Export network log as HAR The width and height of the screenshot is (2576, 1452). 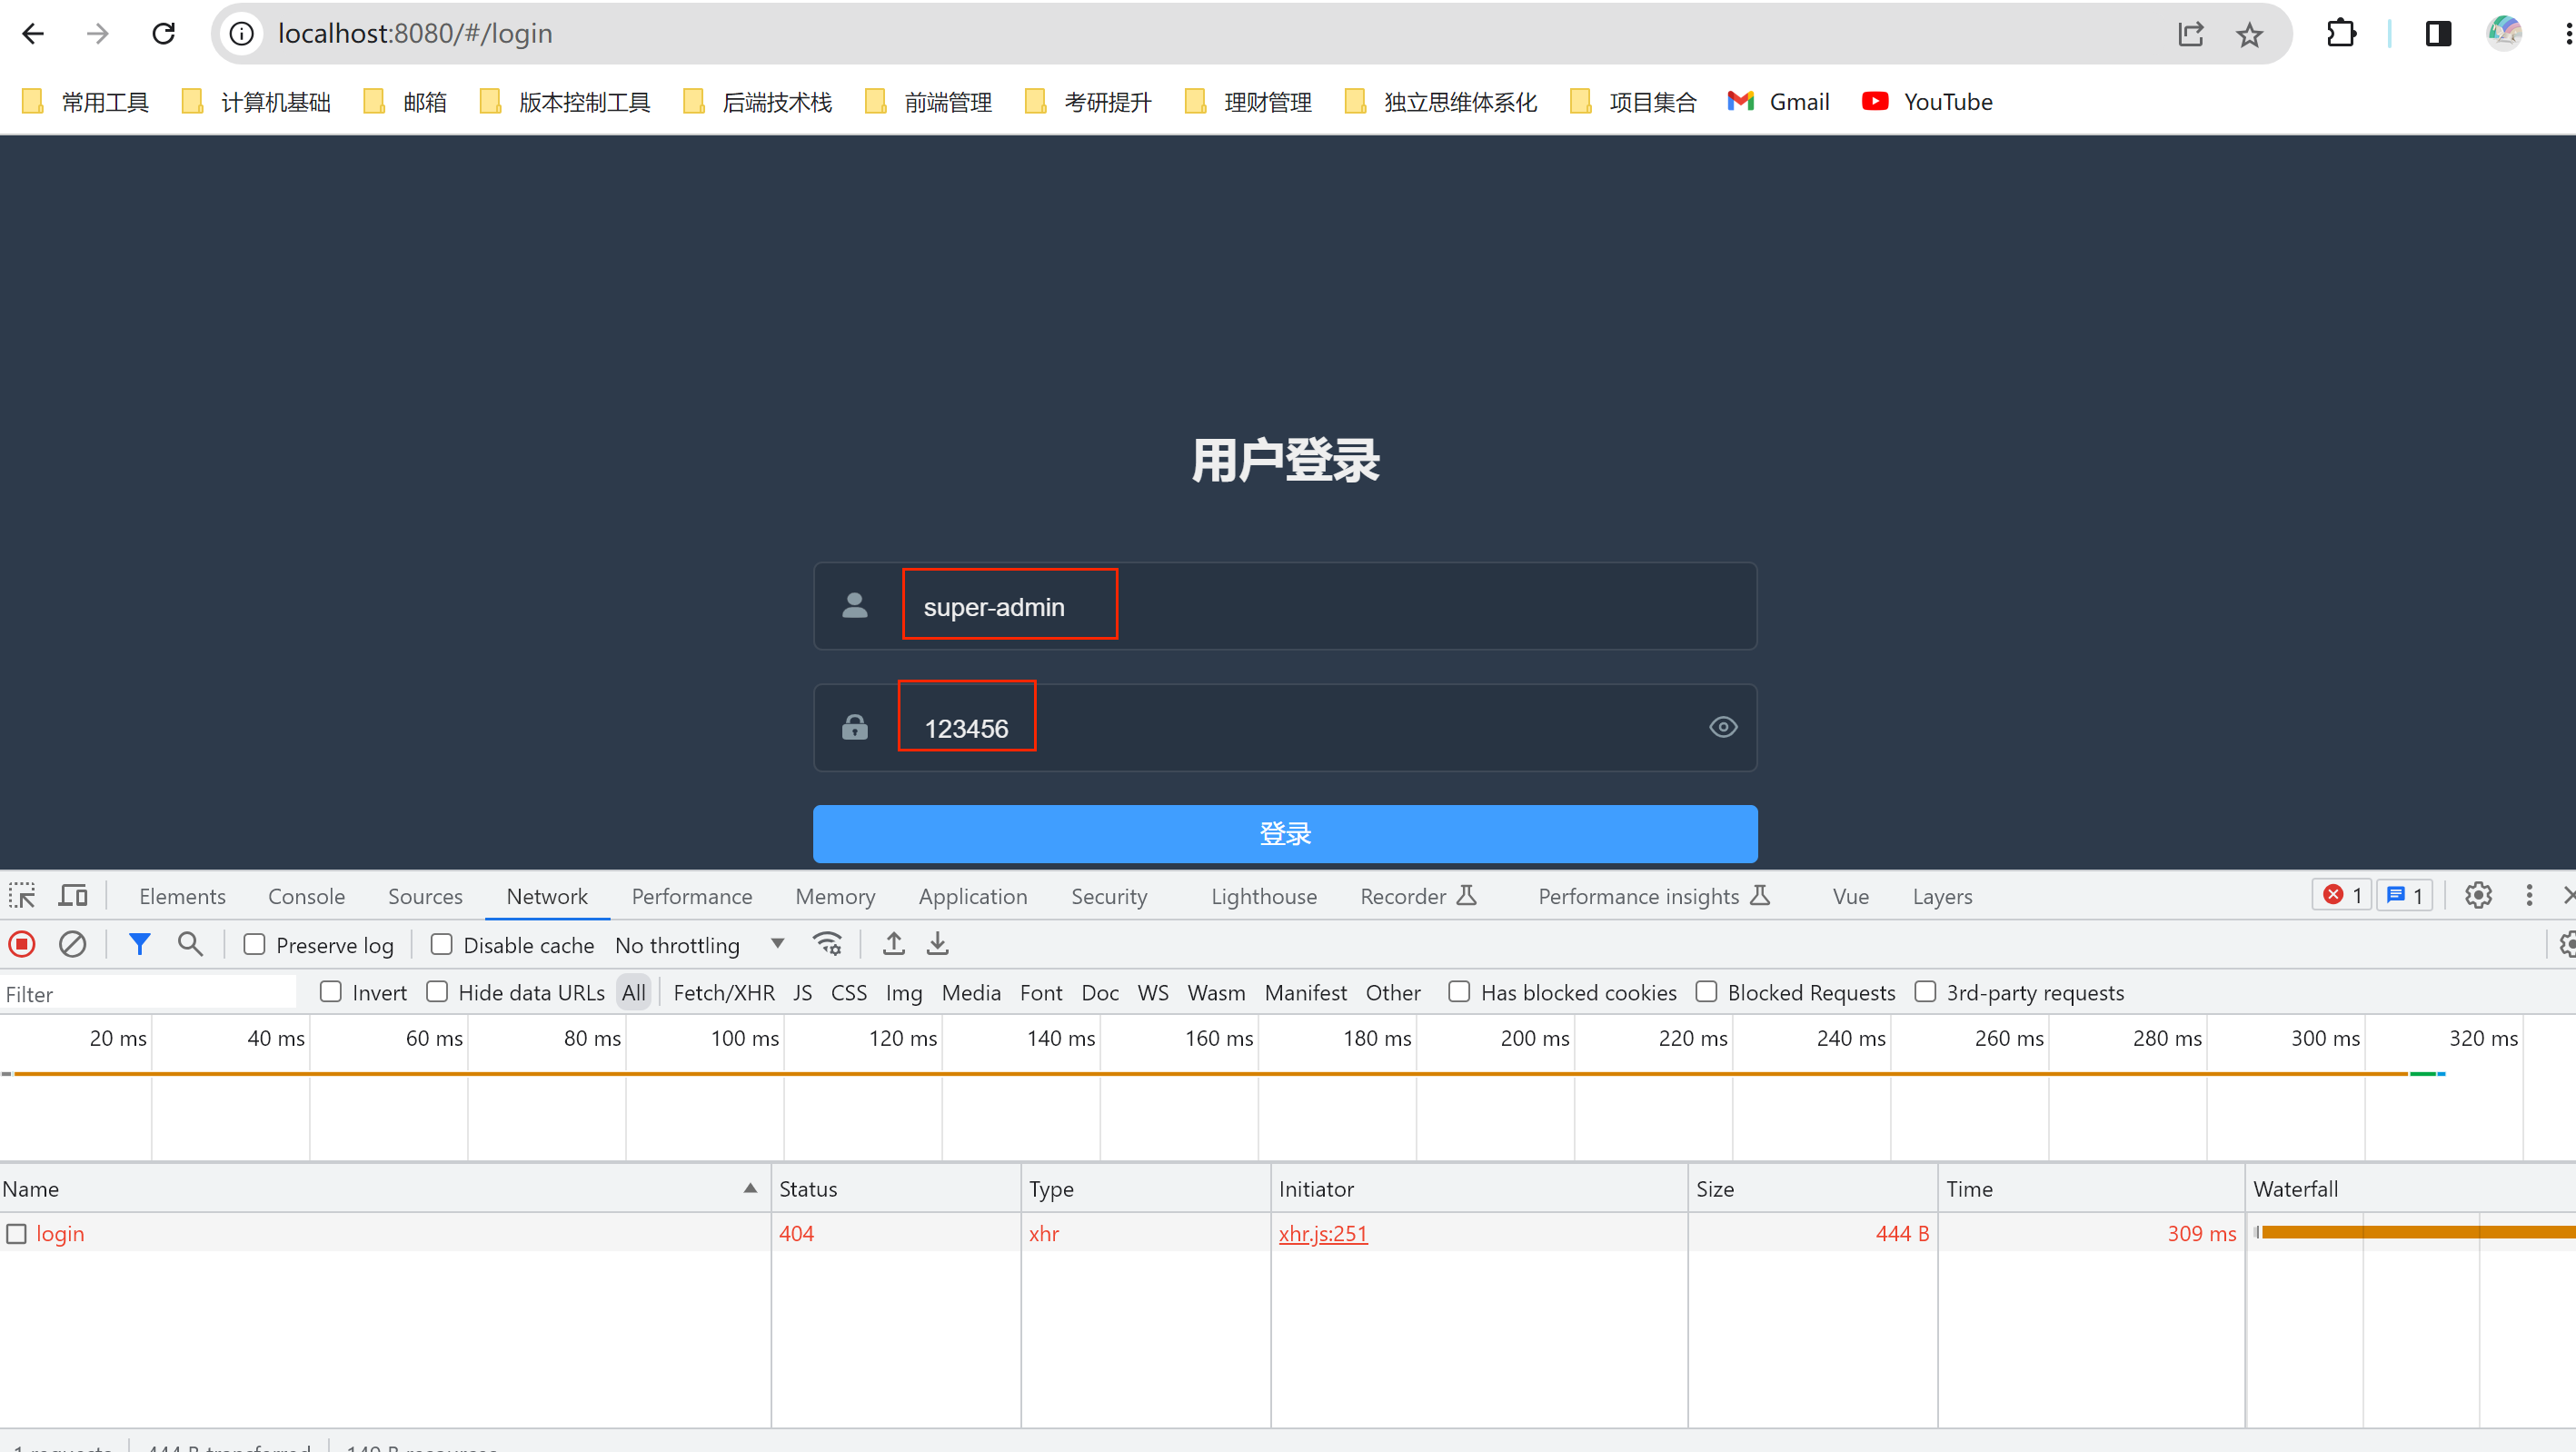(x=937, y=944)
